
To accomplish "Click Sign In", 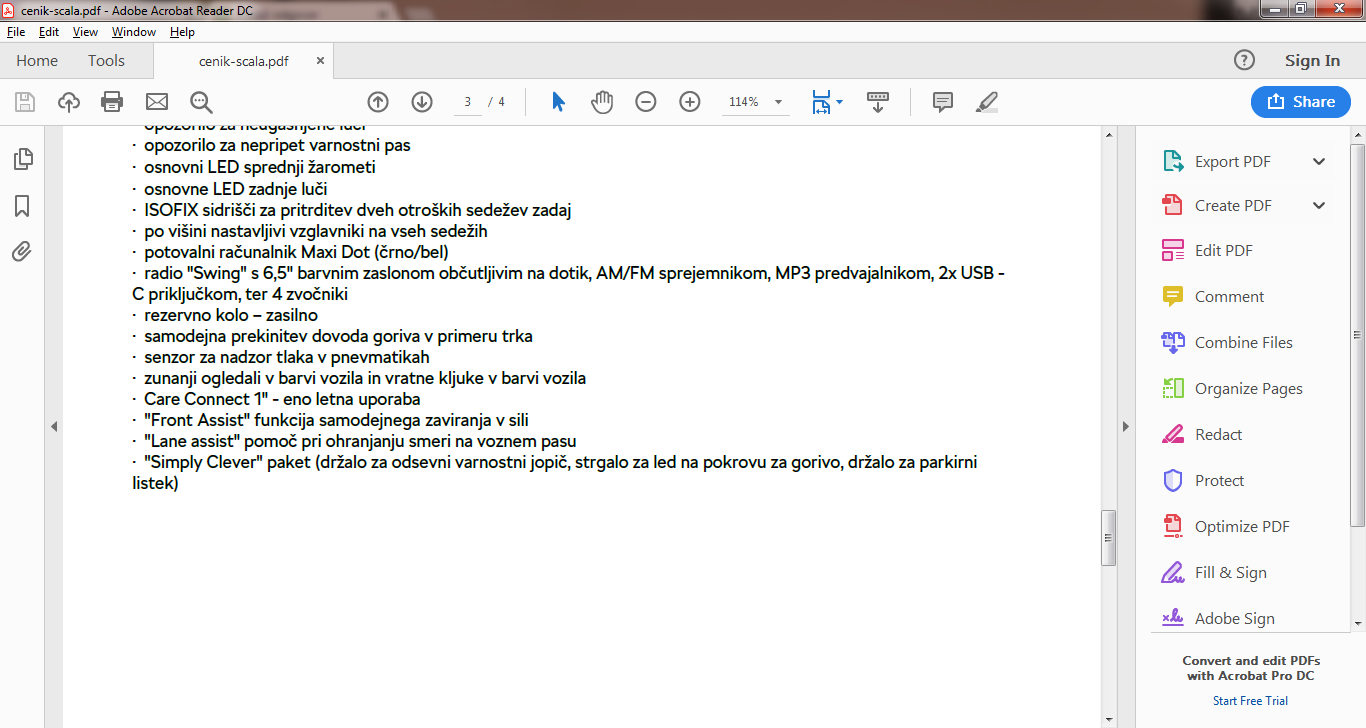I will point(1312,60).
